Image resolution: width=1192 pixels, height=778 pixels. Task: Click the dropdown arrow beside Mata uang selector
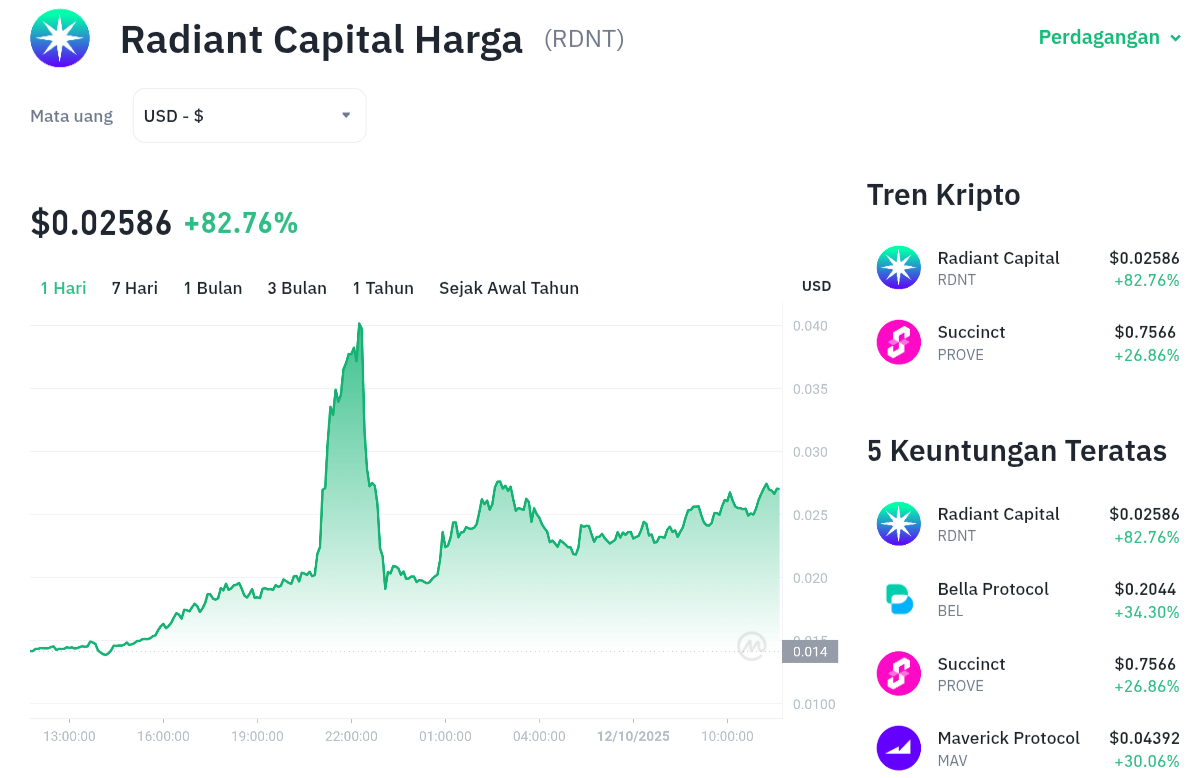(345, 115)
